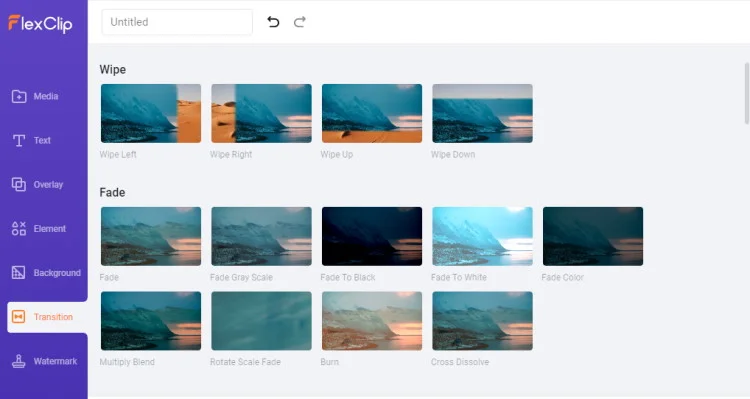Click the "Burn" caption text

tap(330, 362)
